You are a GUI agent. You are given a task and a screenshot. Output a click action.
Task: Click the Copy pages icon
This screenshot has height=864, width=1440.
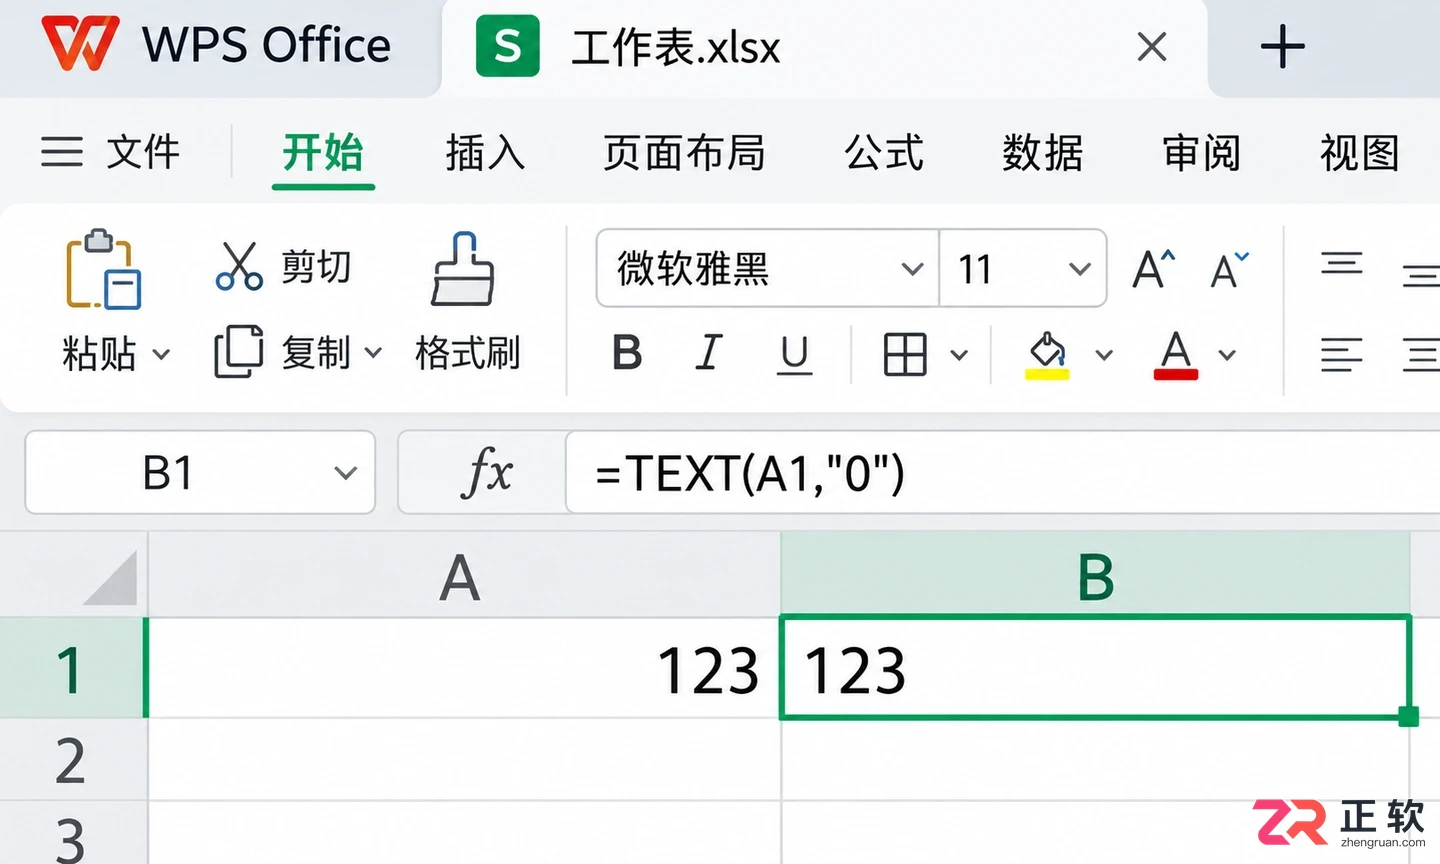coord(238,351)
